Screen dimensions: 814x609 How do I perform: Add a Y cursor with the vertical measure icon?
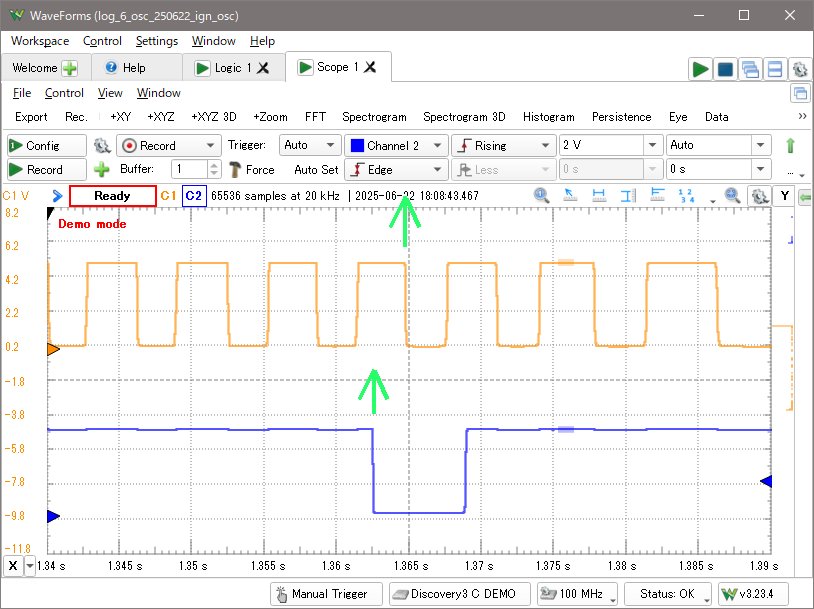click(x=628, y=195)
